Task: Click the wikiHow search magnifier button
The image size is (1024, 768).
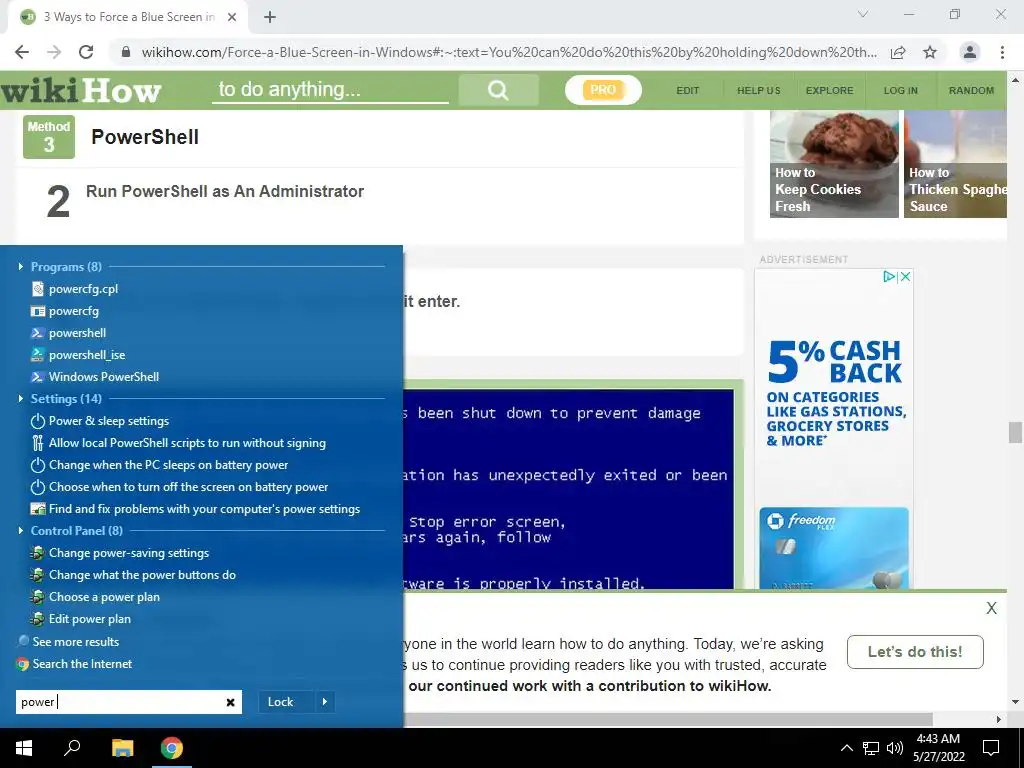Action: point(498,90)
